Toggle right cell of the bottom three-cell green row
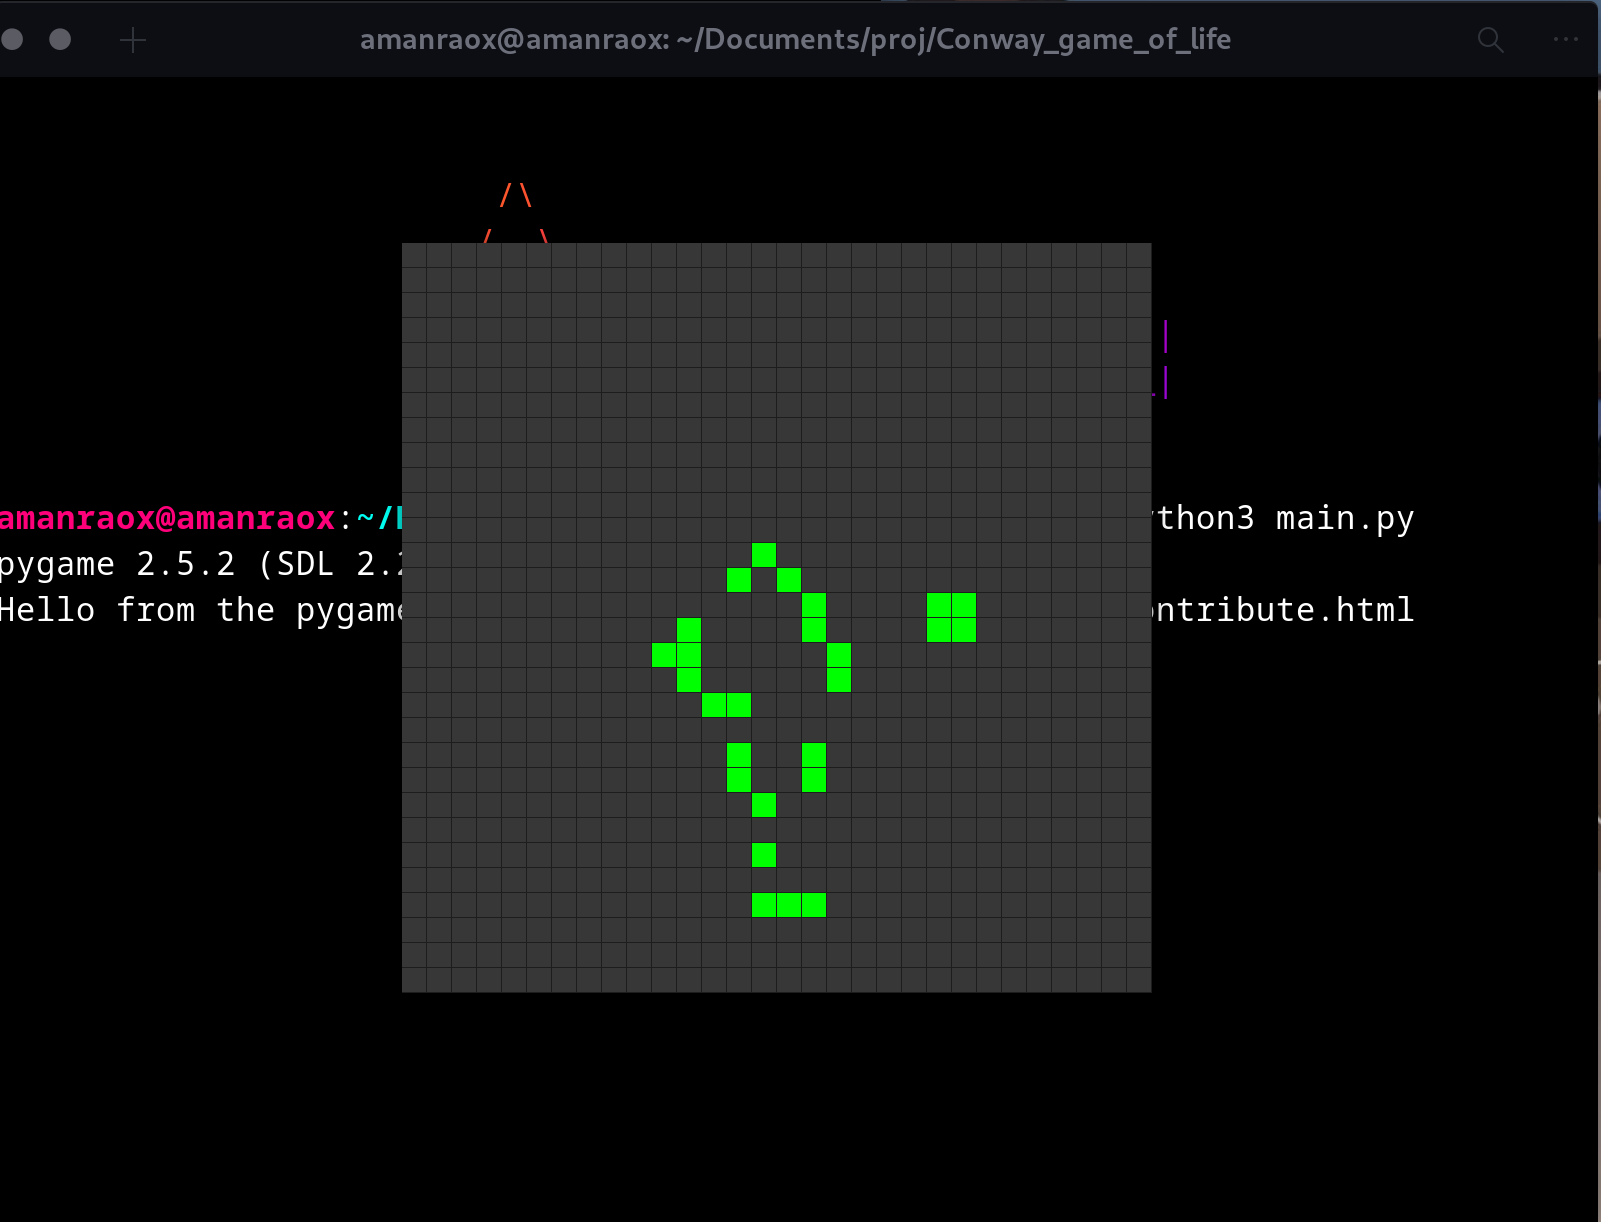 pos(814,905)
